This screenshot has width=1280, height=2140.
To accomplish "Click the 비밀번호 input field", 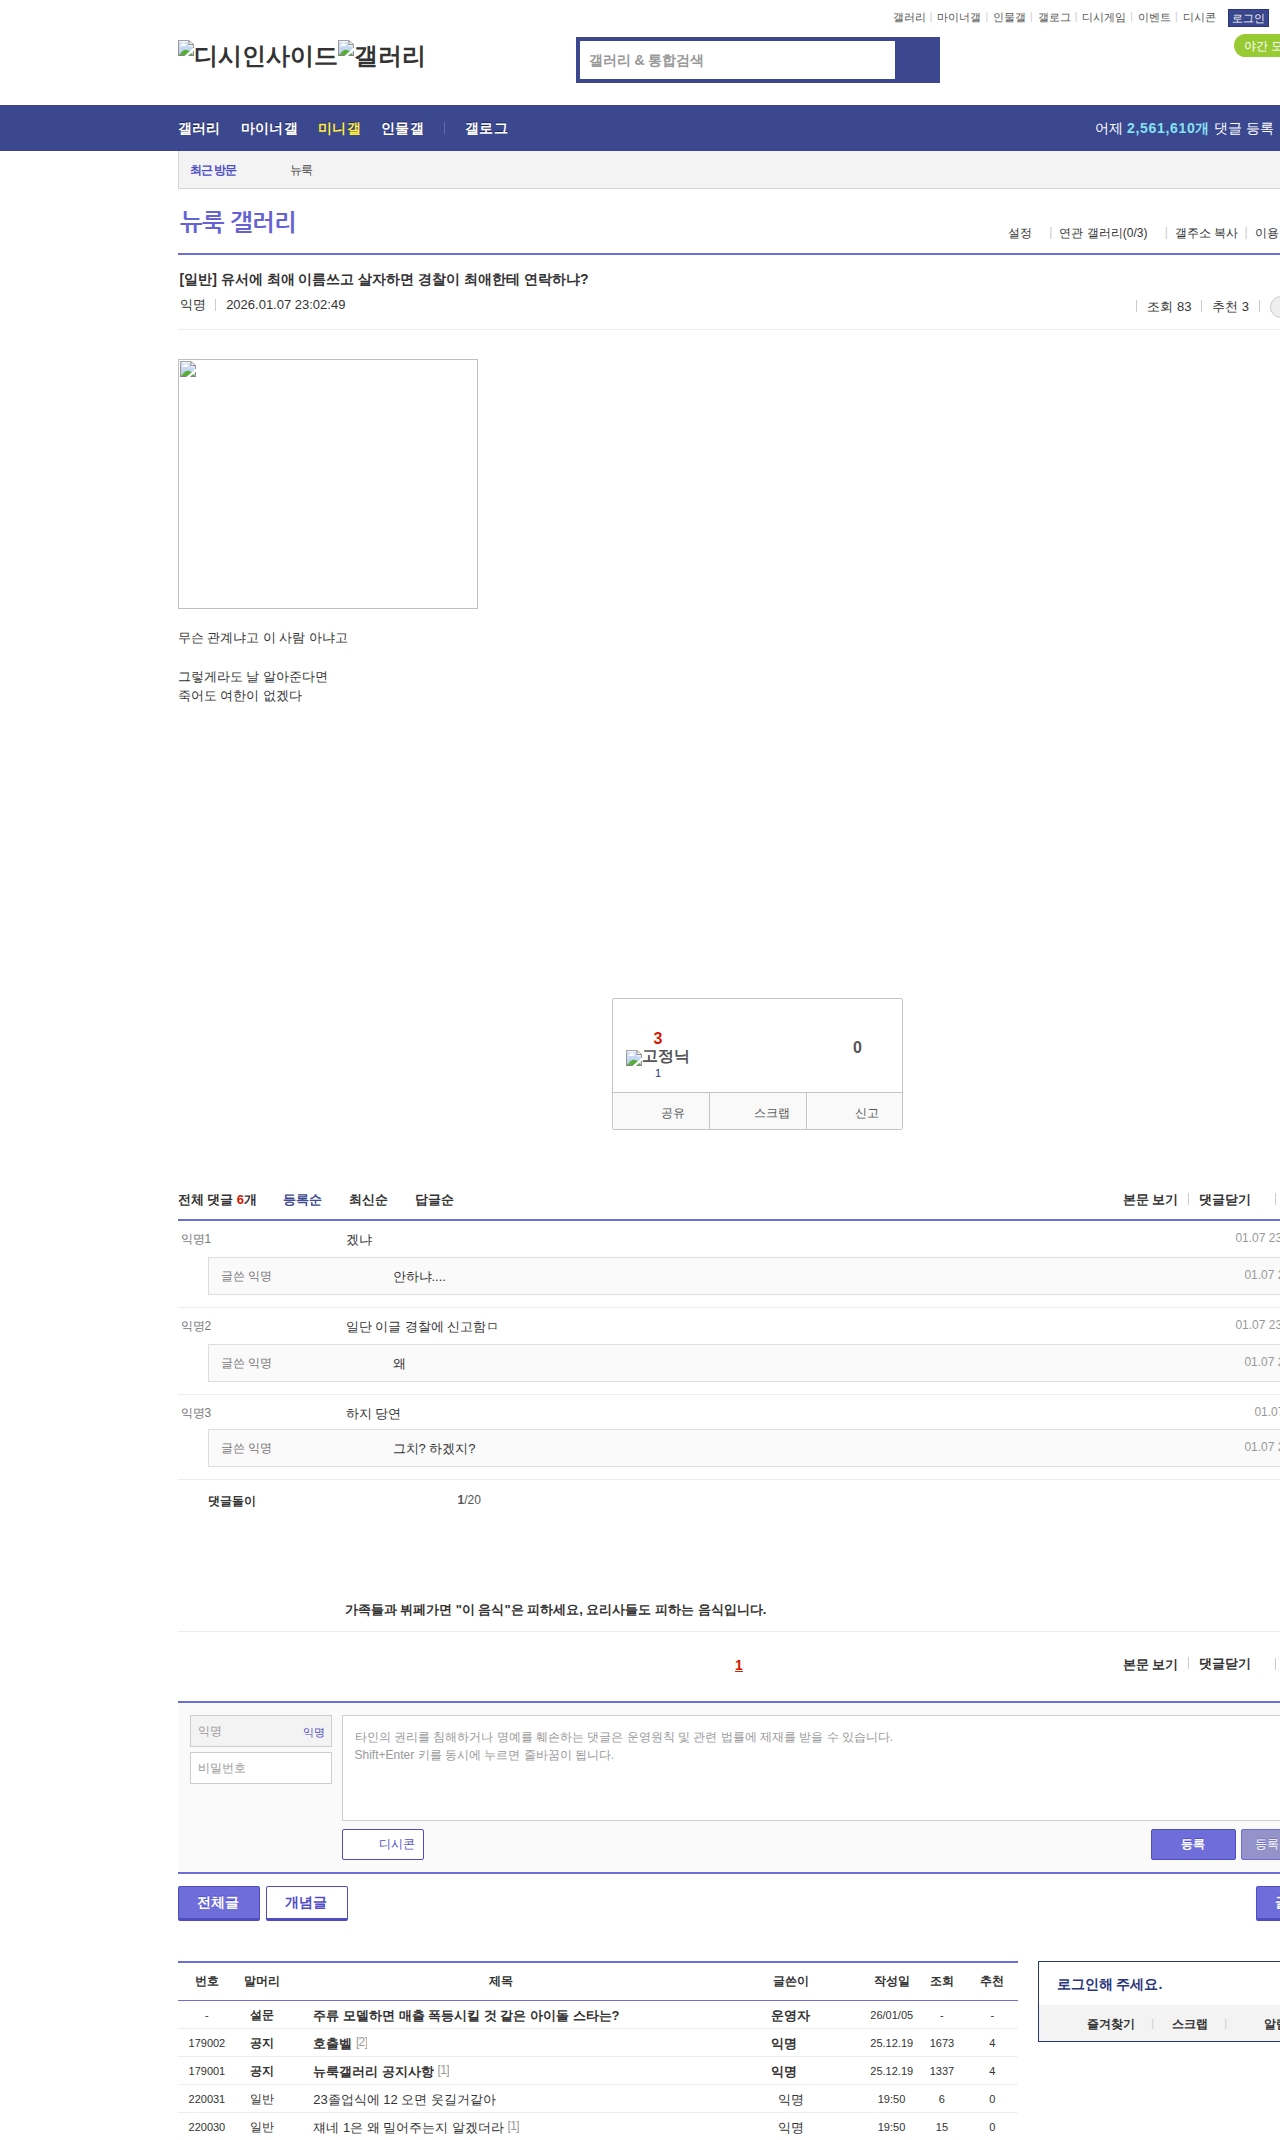I will tap(260, 1768).
